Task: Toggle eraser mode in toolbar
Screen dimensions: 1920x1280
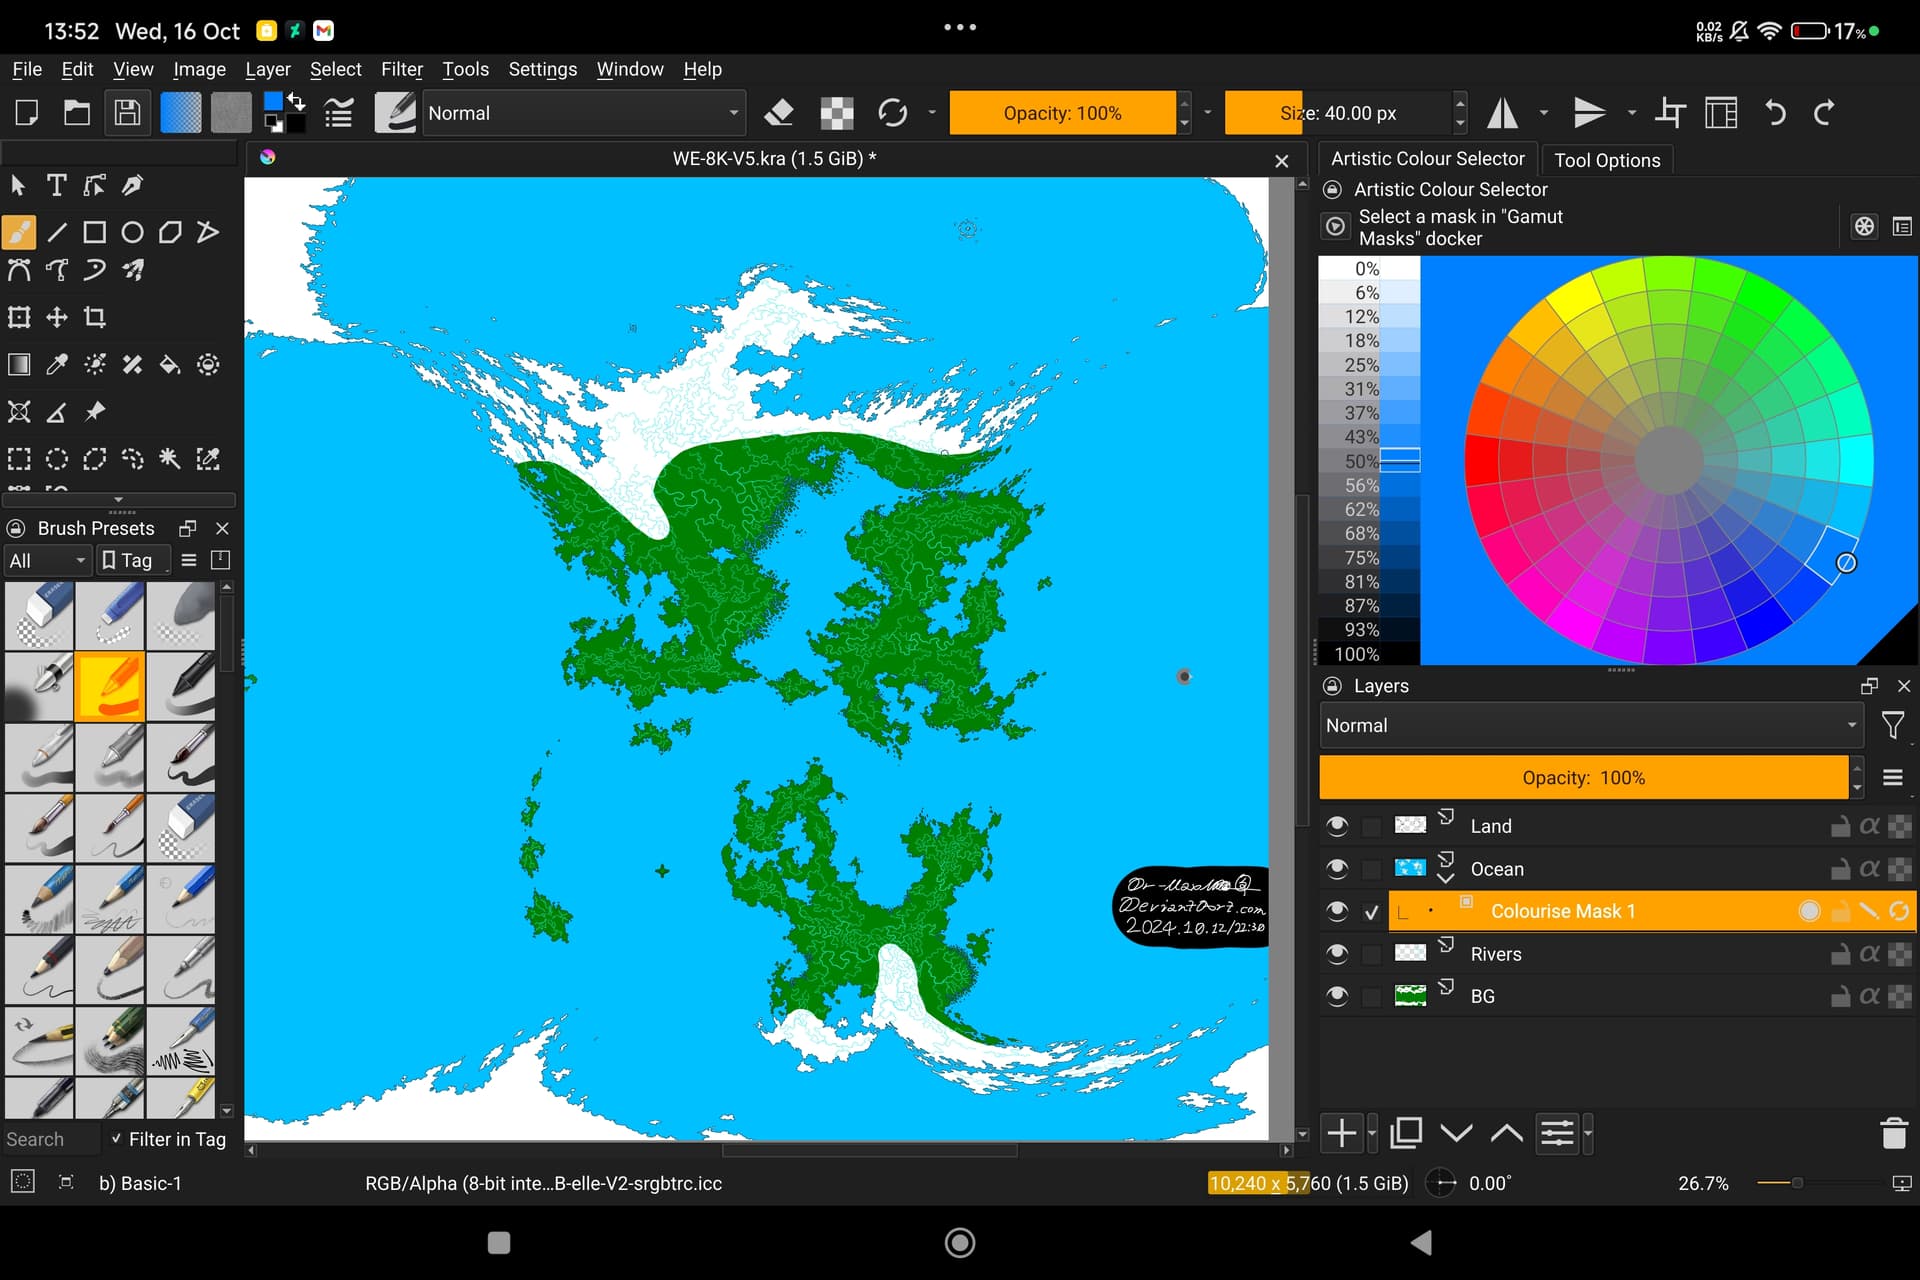Action: [x=778, y=113]
